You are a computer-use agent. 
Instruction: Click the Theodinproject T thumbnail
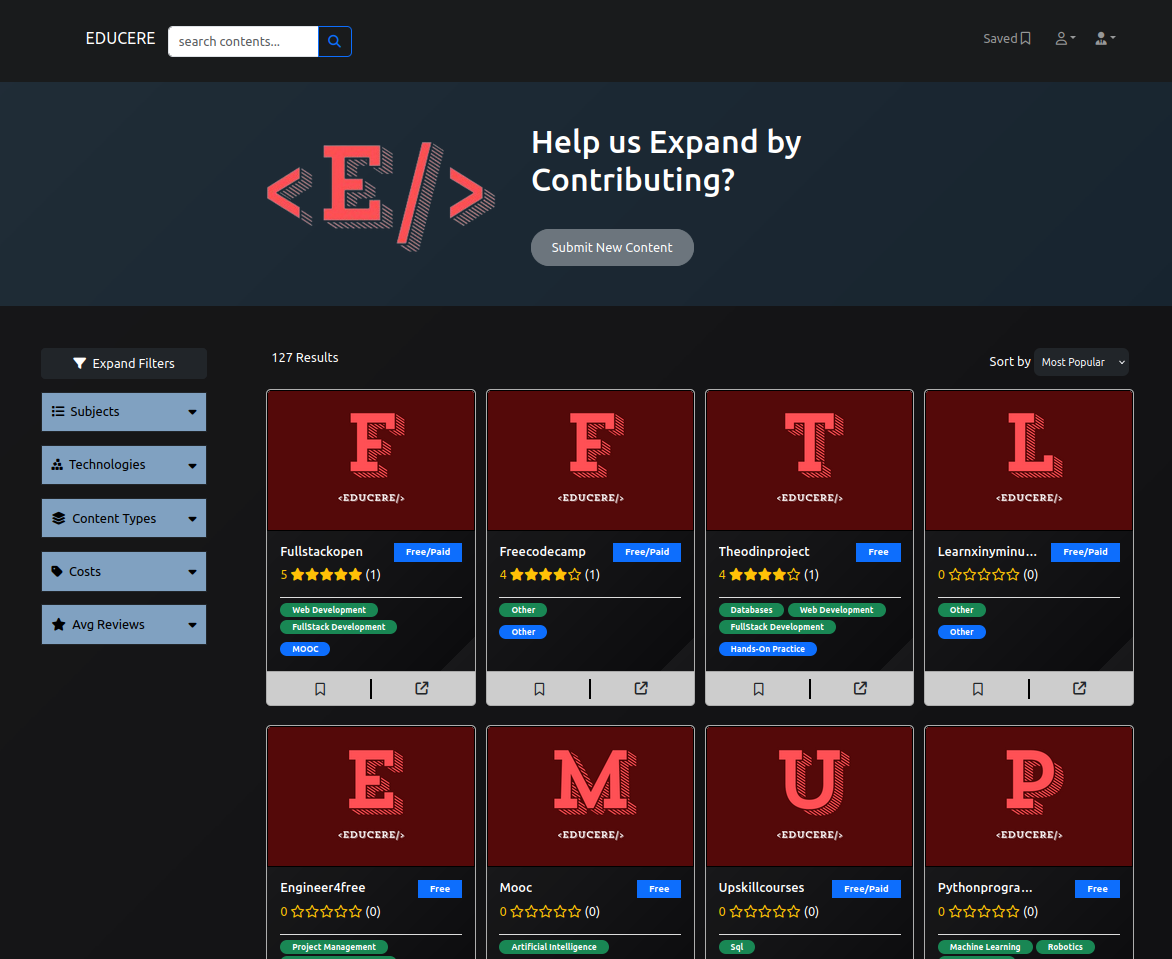click(x=809, y=460)
